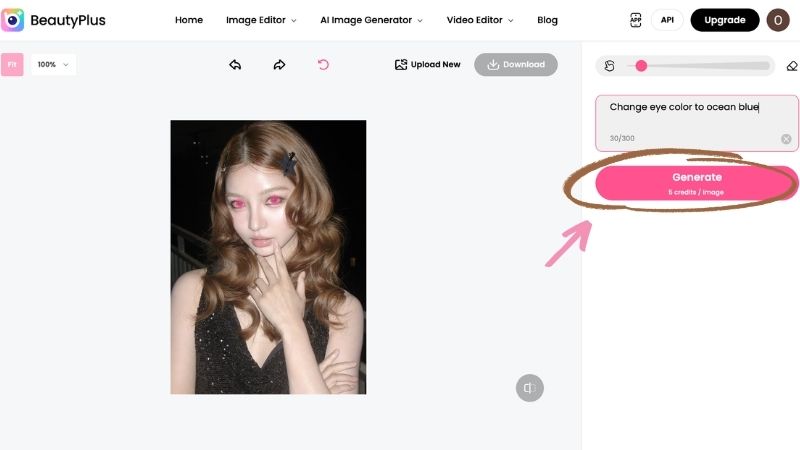The height and width of the screenshot is (450, 800).
Task: Toggle the Fit view button
Action: click(12, 65)
